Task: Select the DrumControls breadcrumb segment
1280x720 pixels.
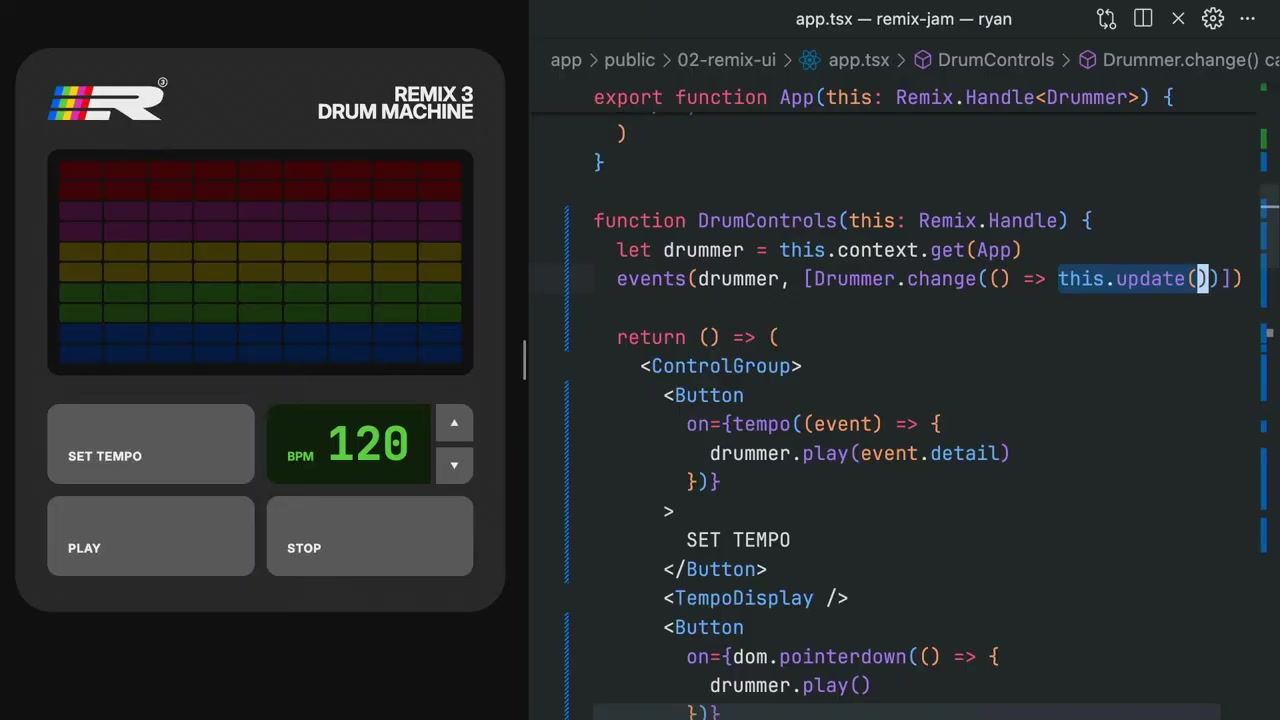Action: [996, 60]
